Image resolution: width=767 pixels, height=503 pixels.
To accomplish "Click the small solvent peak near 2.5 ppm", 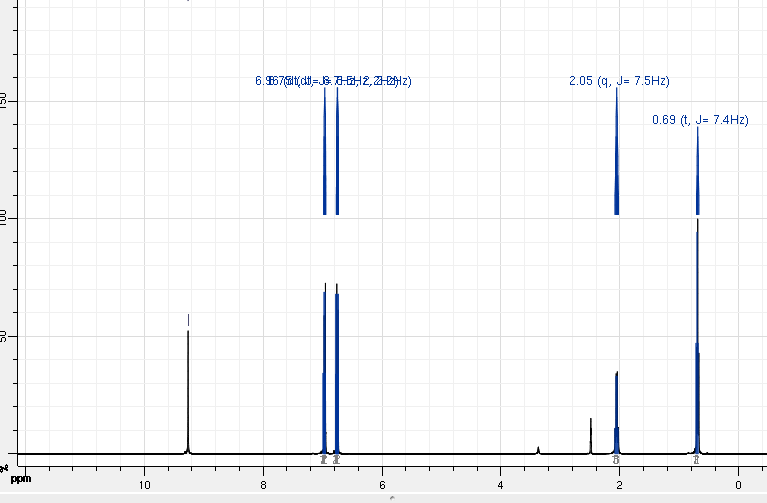I will point(591,435).
